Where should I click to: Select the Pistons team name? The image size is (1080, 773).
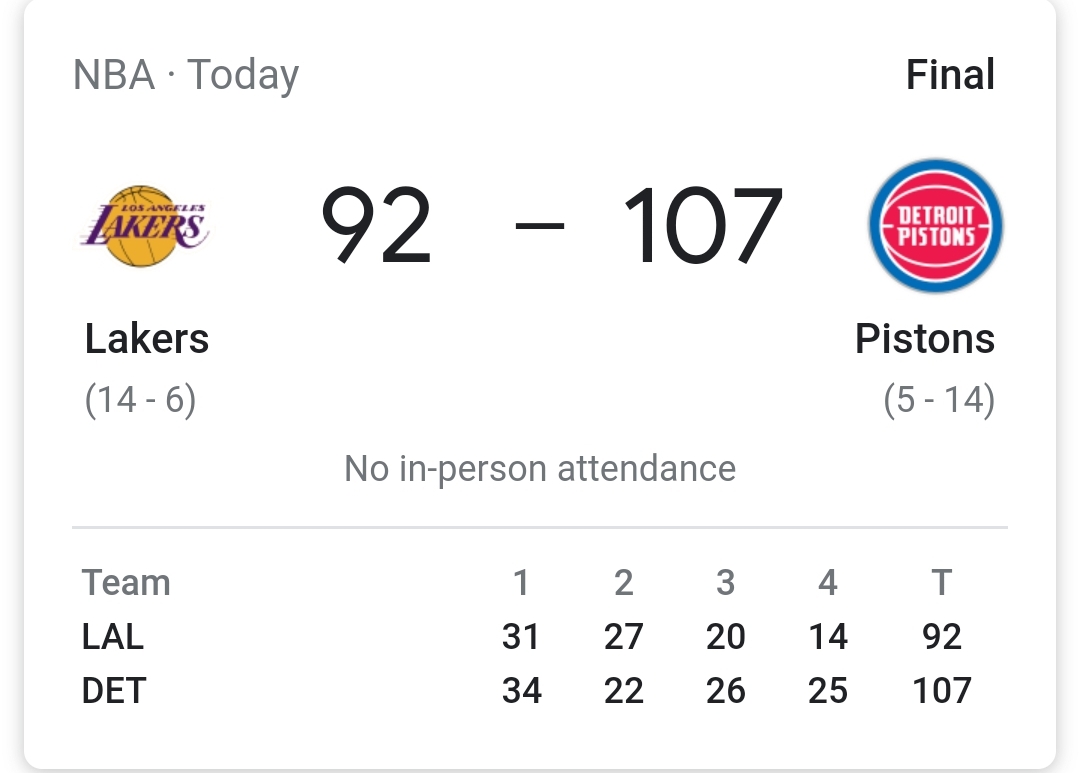[x=925, y=339]
